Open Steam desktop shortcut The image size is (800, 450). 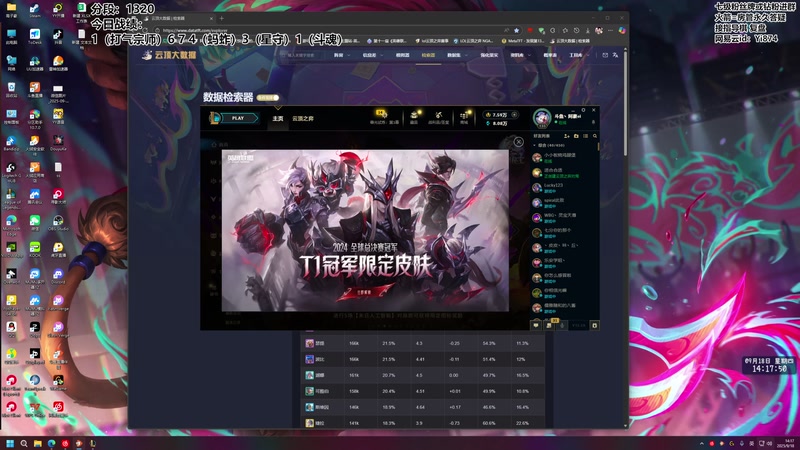click(x=35, y=10)
